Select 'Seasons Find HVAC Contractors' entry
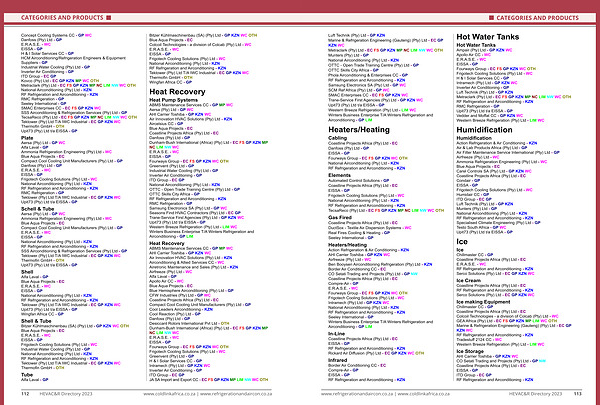The width and height of the screenshot is (600, 405). [x=187, y=213]
